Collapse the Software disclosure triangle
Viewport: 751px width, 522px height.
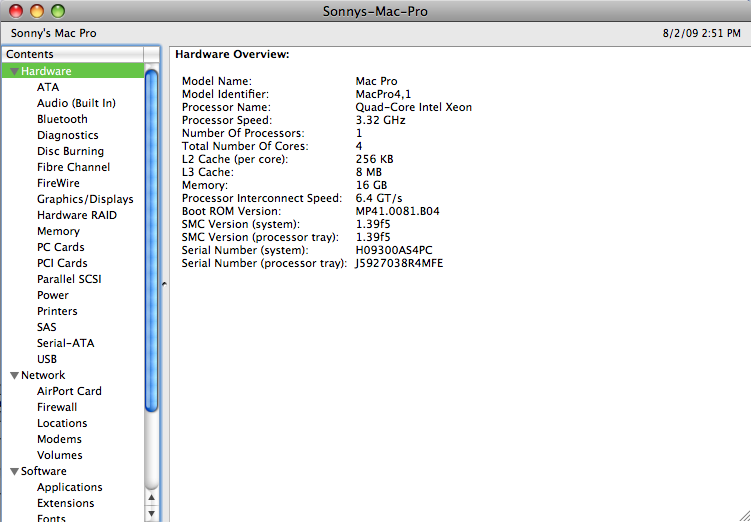14,472
